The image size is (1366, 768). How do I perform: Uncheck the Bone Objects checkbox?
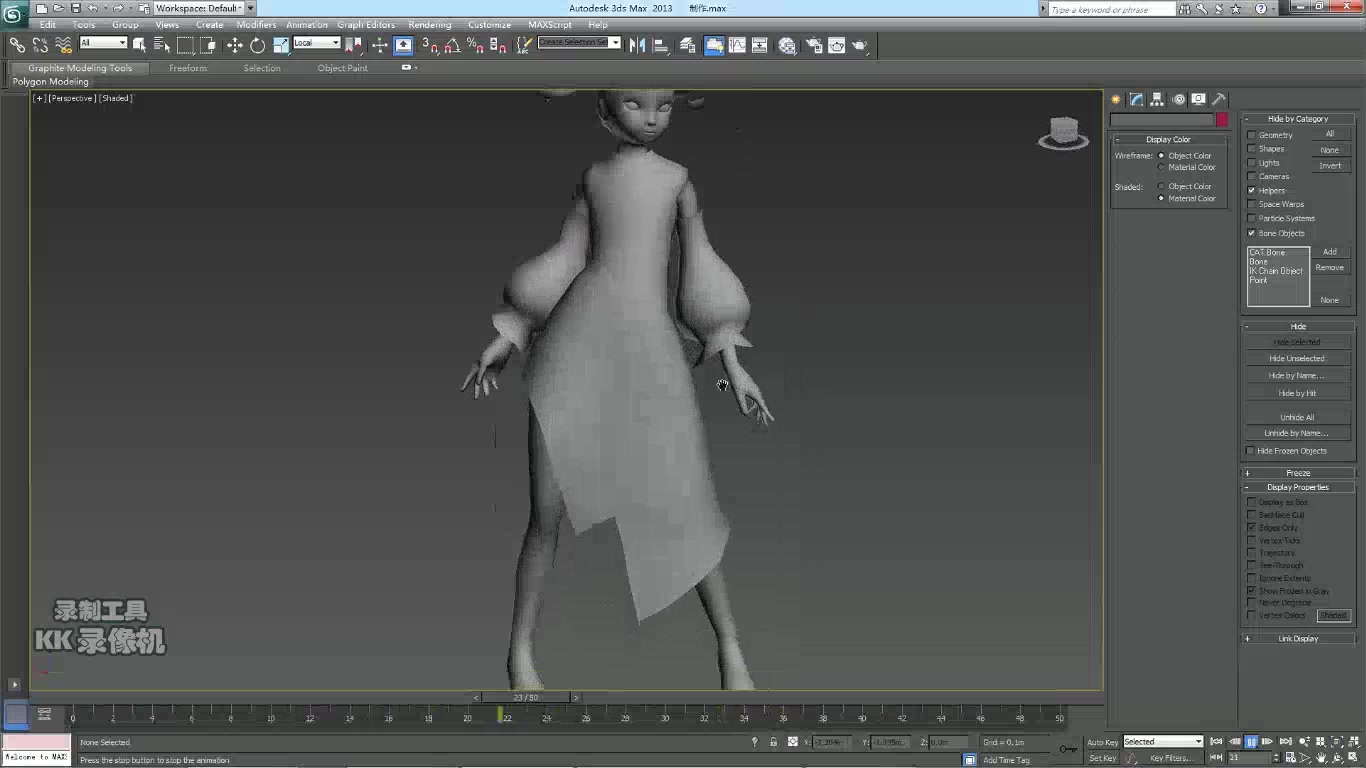click(1251, 233)
